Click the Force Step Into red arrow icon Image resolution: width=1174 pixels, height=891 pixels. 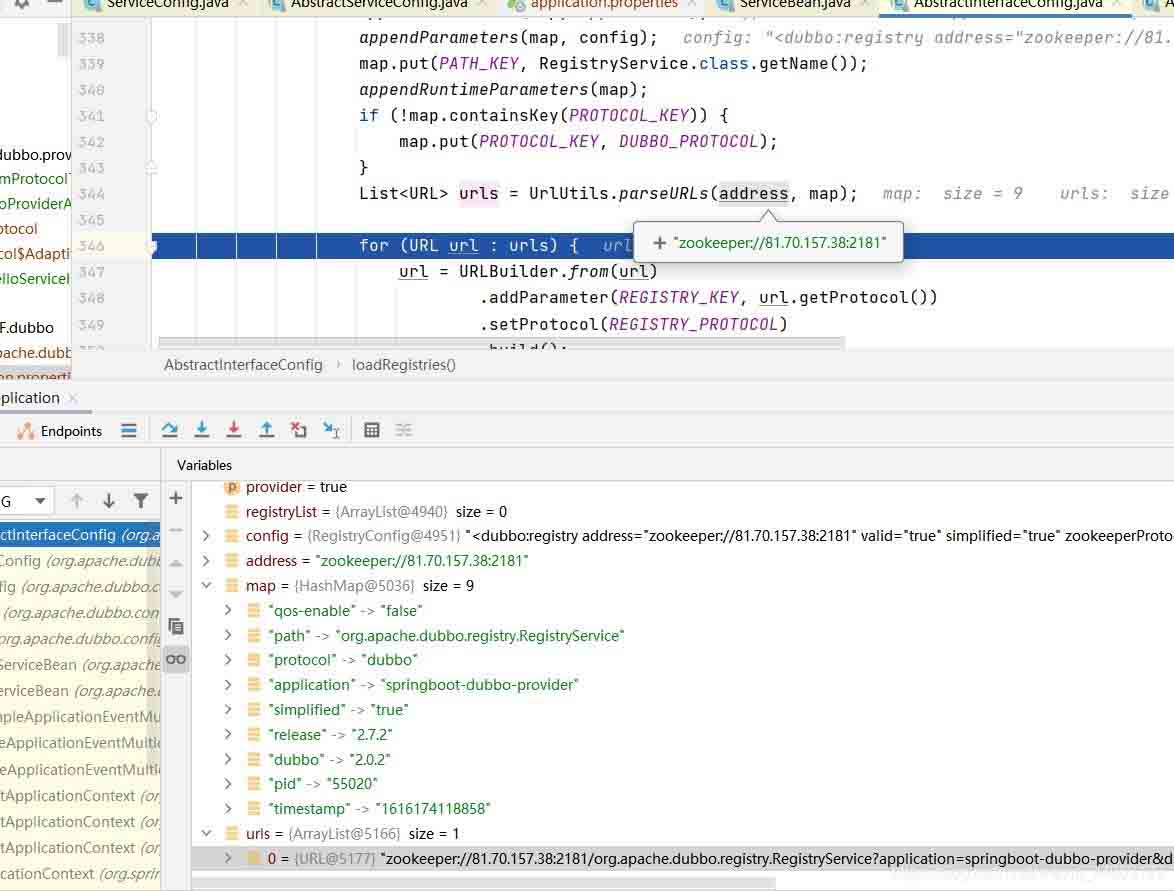234,430
